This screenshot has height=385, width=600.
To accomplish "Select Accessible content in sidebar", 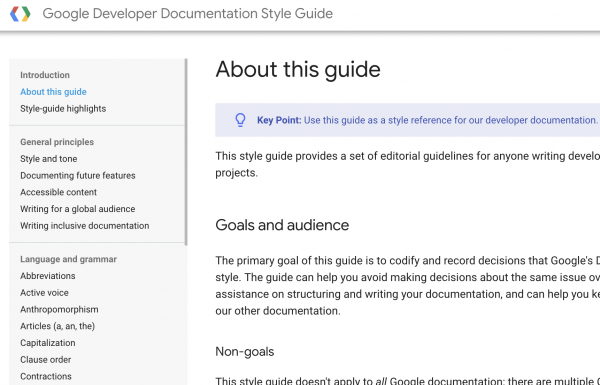I will (x=59, y=192).
